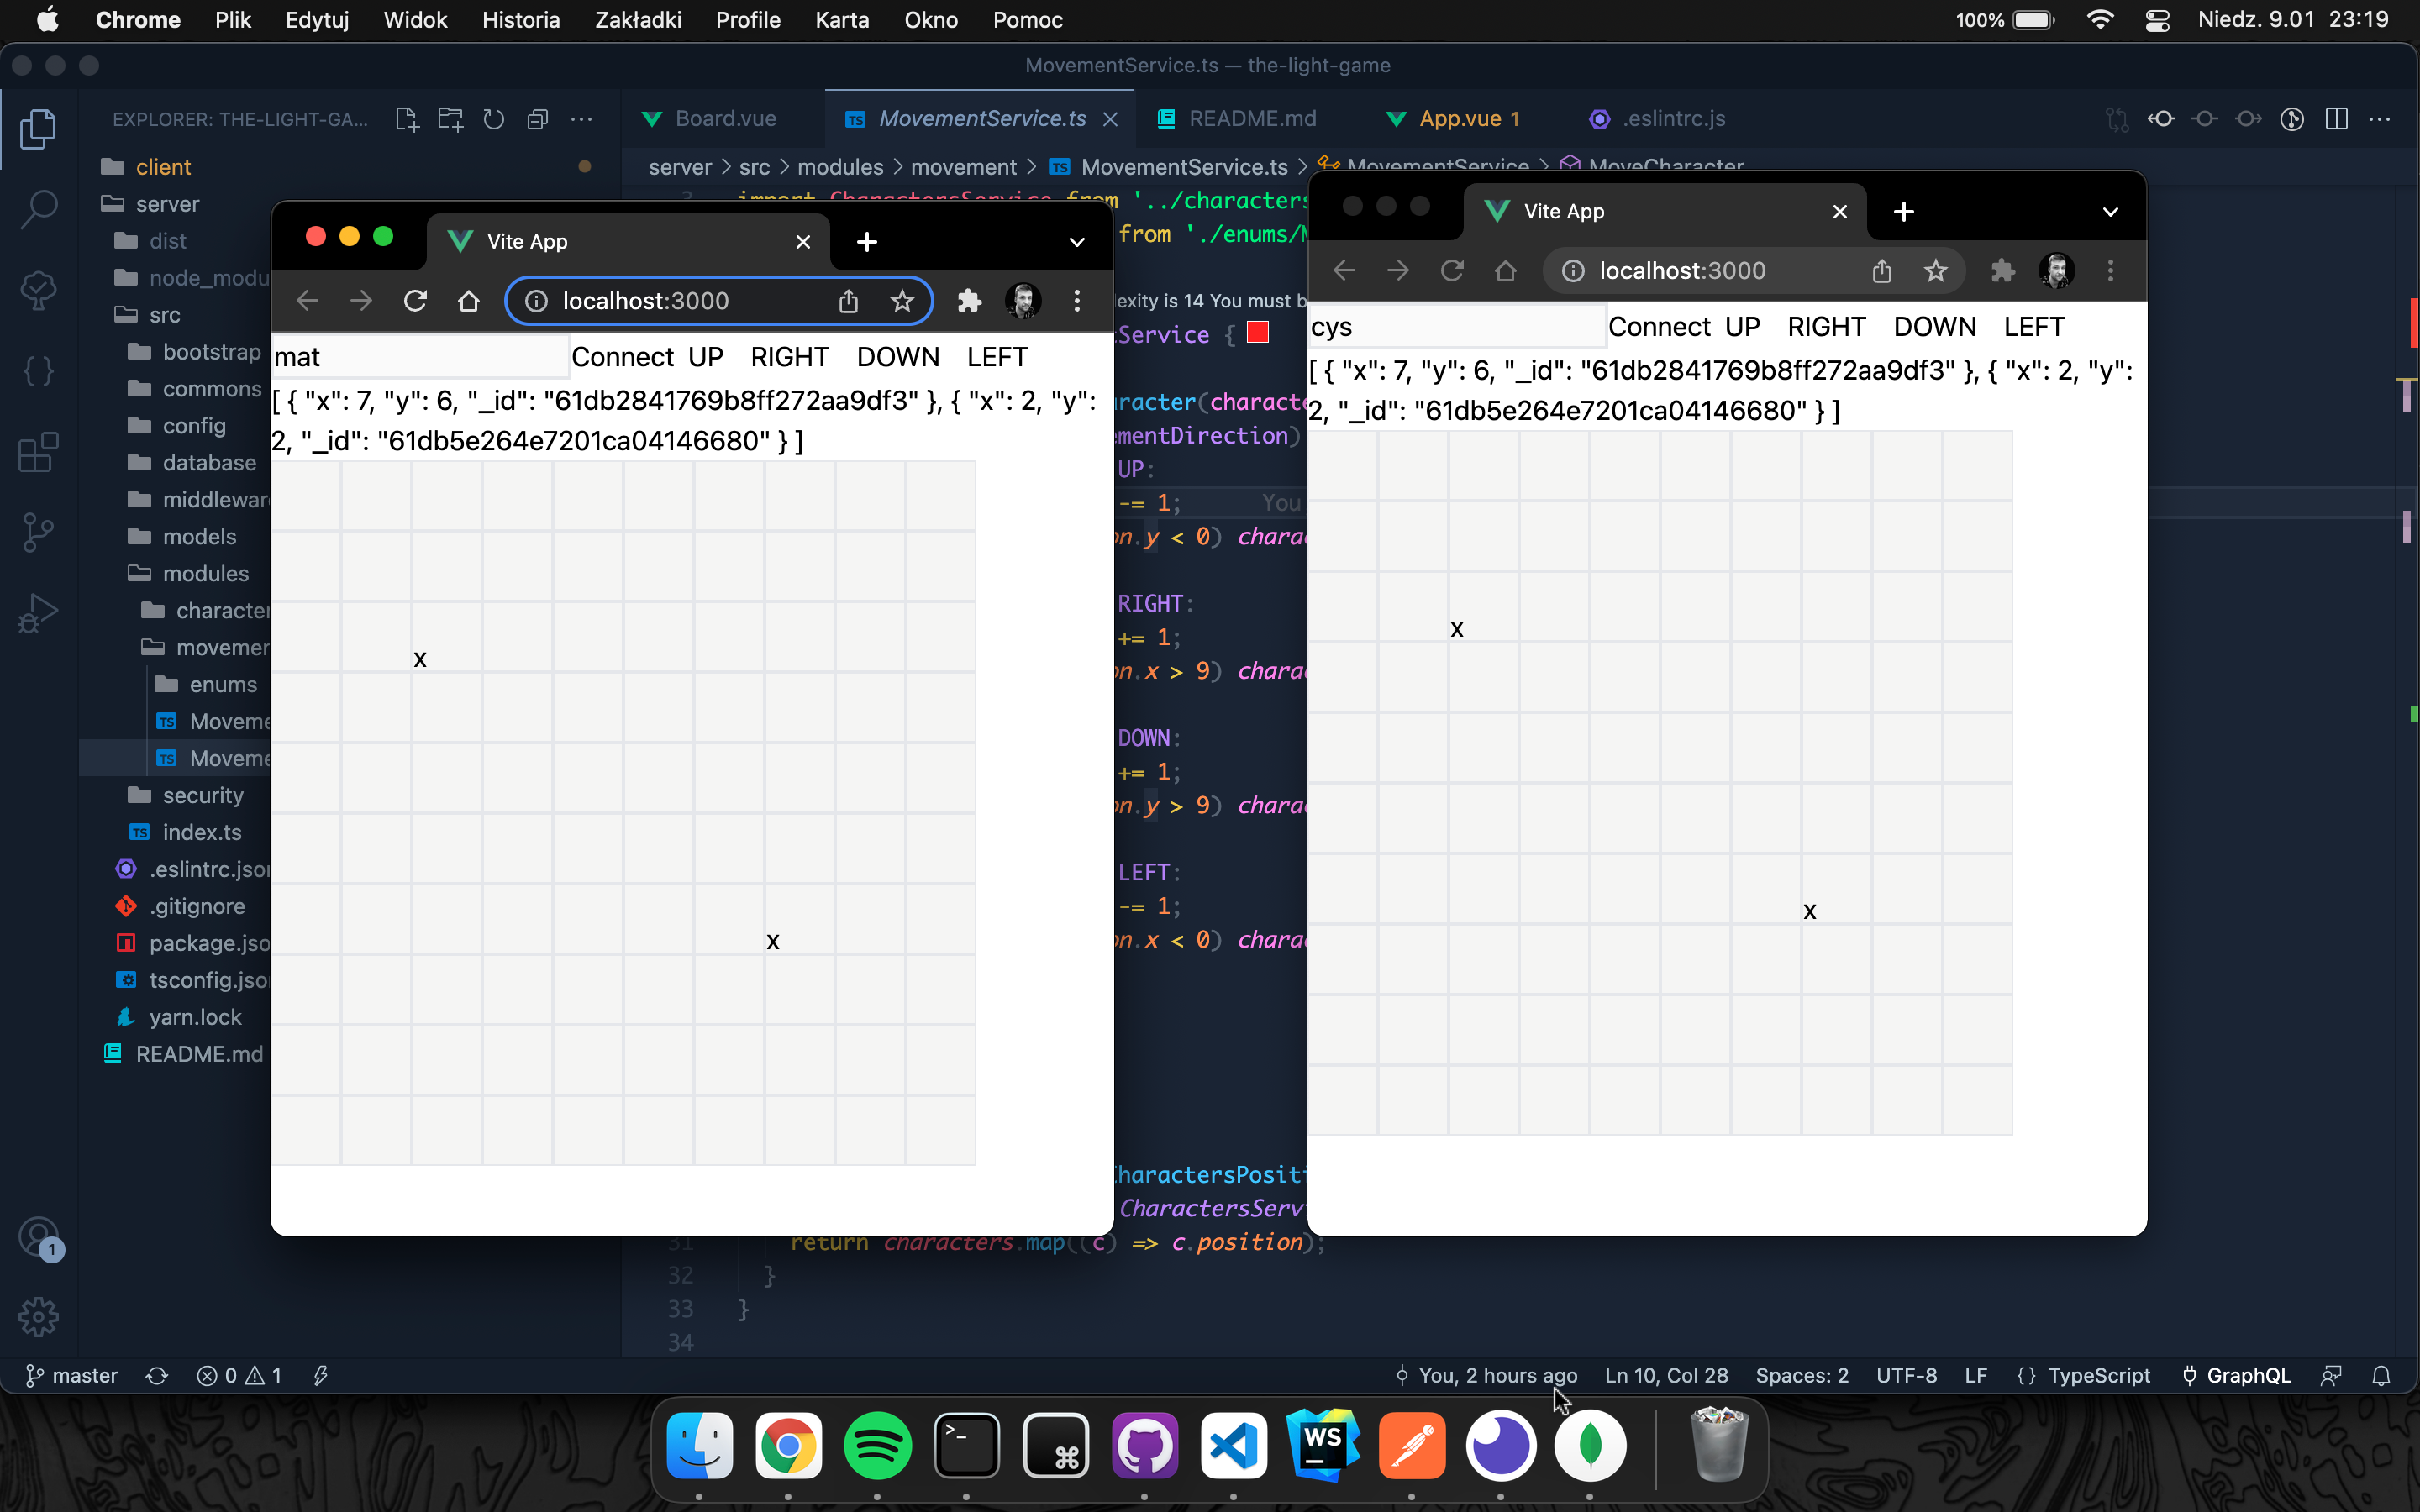The width and height of the screenshot is (2420, 1512).
Task: Refresh the Explorer with the reload icon
Action: [494, 118]
